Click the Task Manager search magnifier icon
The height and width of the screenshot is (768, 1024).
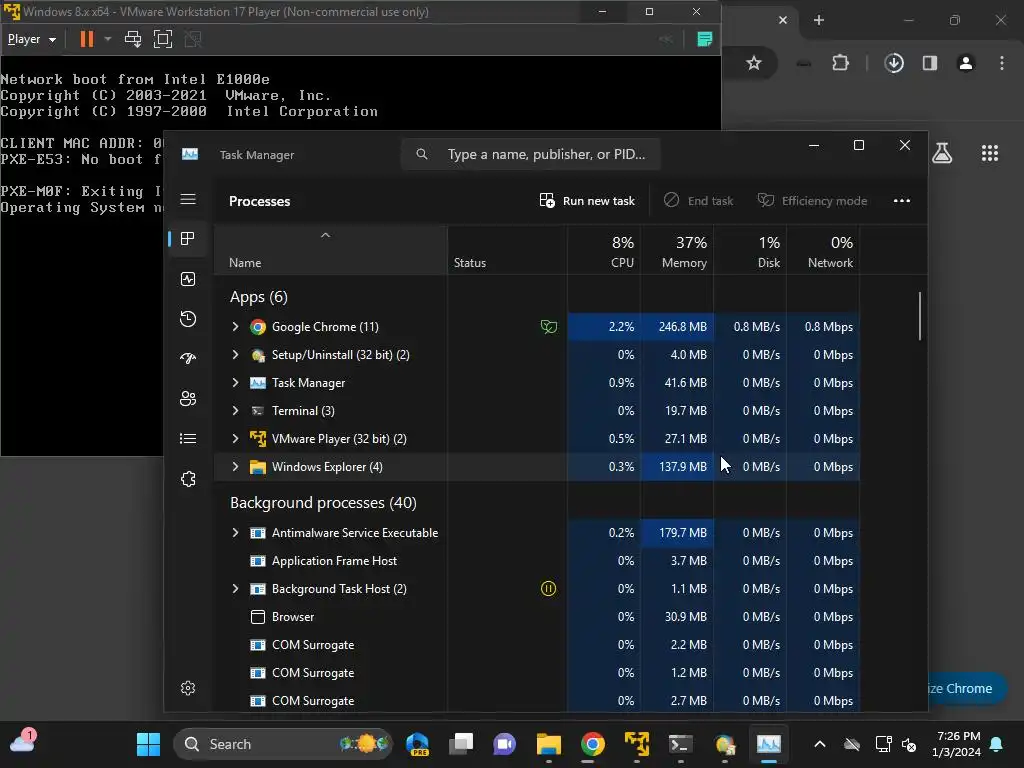[422, 154]
